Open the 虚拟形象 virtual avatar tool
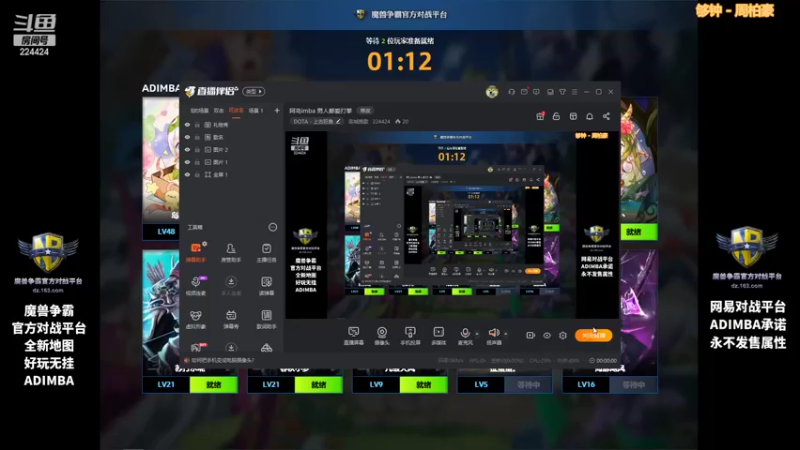 [x=195, y=319]
